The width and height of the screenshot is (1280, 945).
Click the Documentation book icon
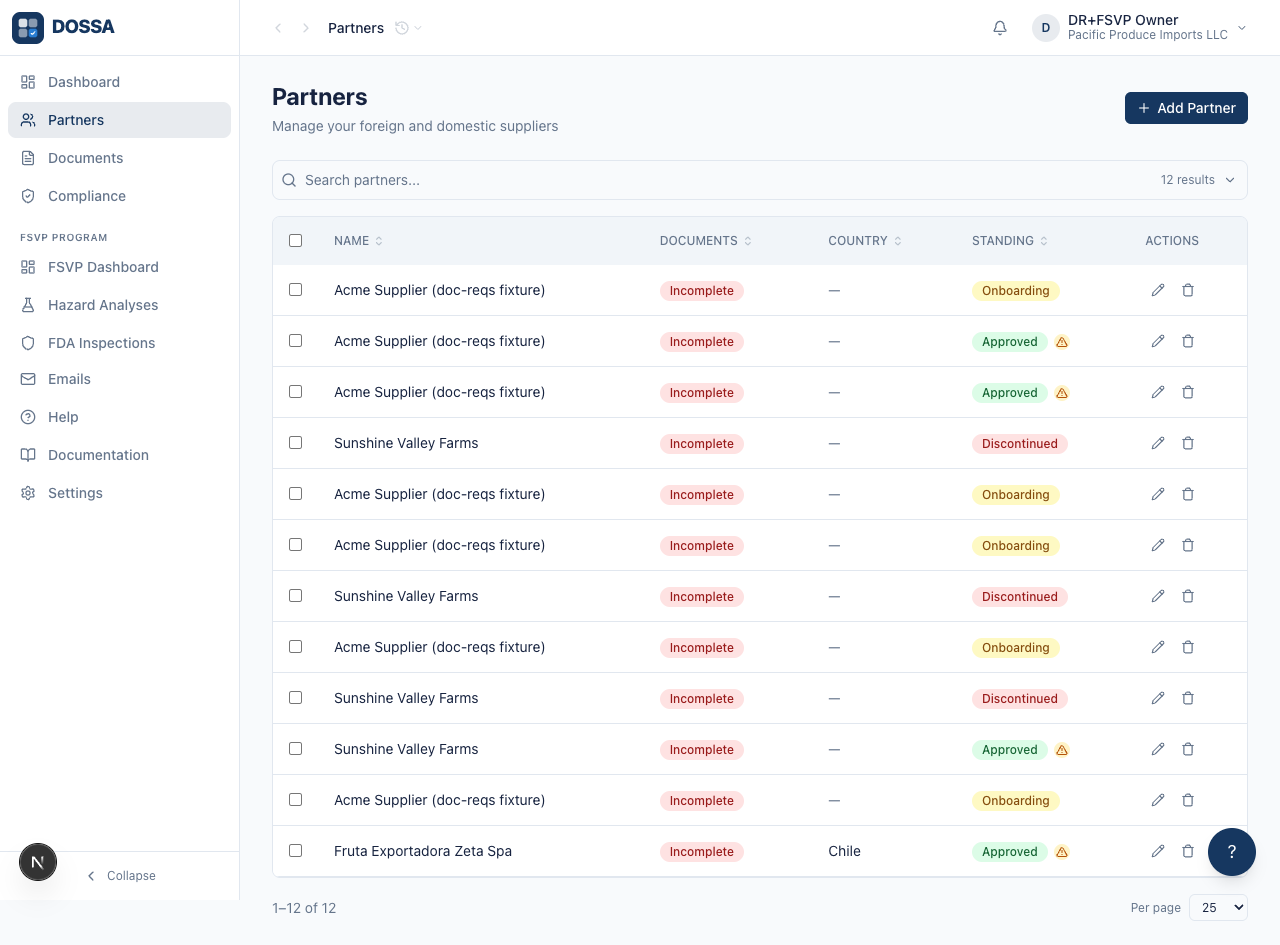pyautogui.click(x=28, y=455)
